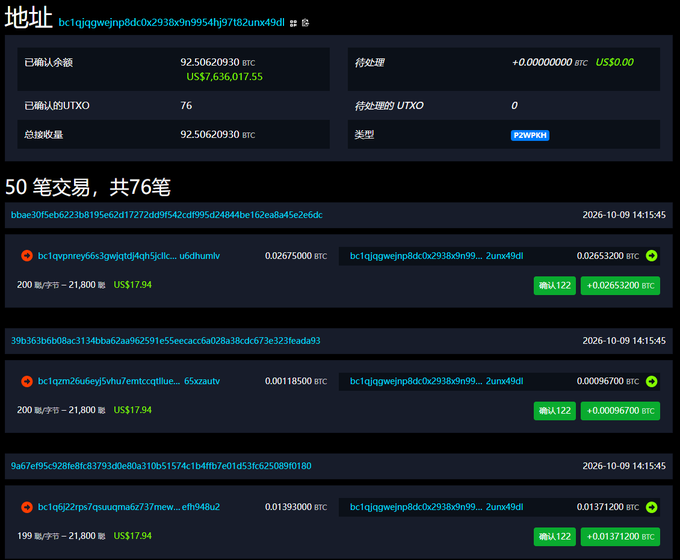
Task: Select fee US$17.94 in bbae30f5 transaction
Action: (133, 285)
